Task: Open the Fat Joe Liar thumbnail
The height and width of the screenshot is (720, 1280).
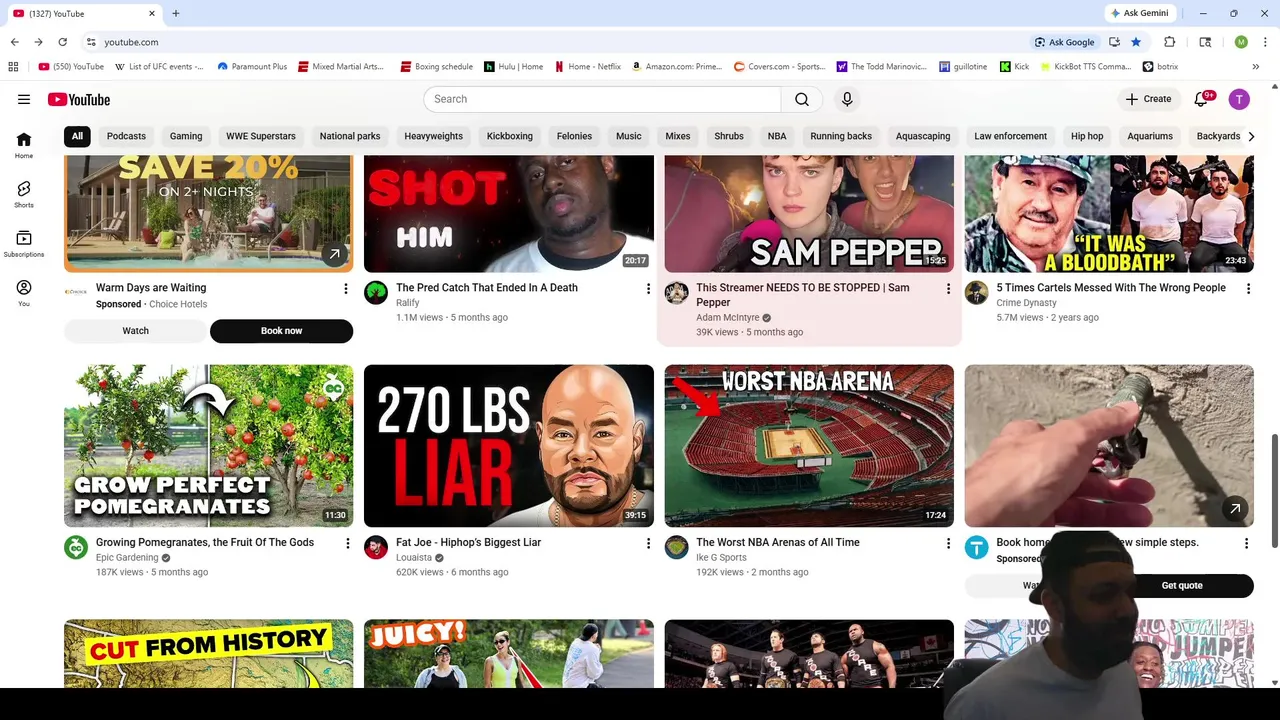Action: pyautogui.click(x=509, y=446)
